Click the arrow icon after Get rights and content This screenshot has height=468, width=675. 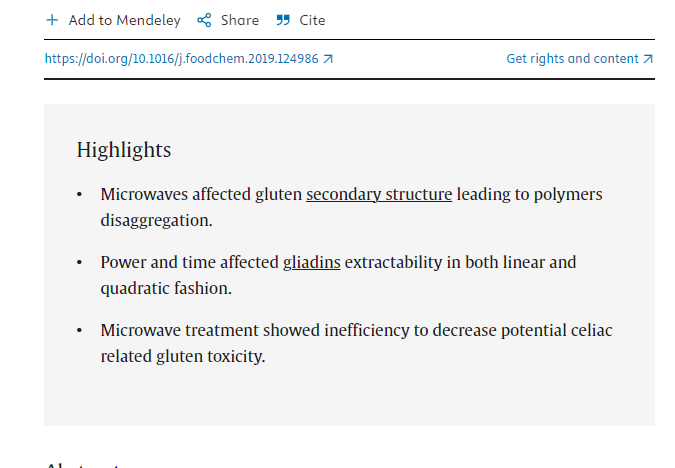[x=648, y=59]
